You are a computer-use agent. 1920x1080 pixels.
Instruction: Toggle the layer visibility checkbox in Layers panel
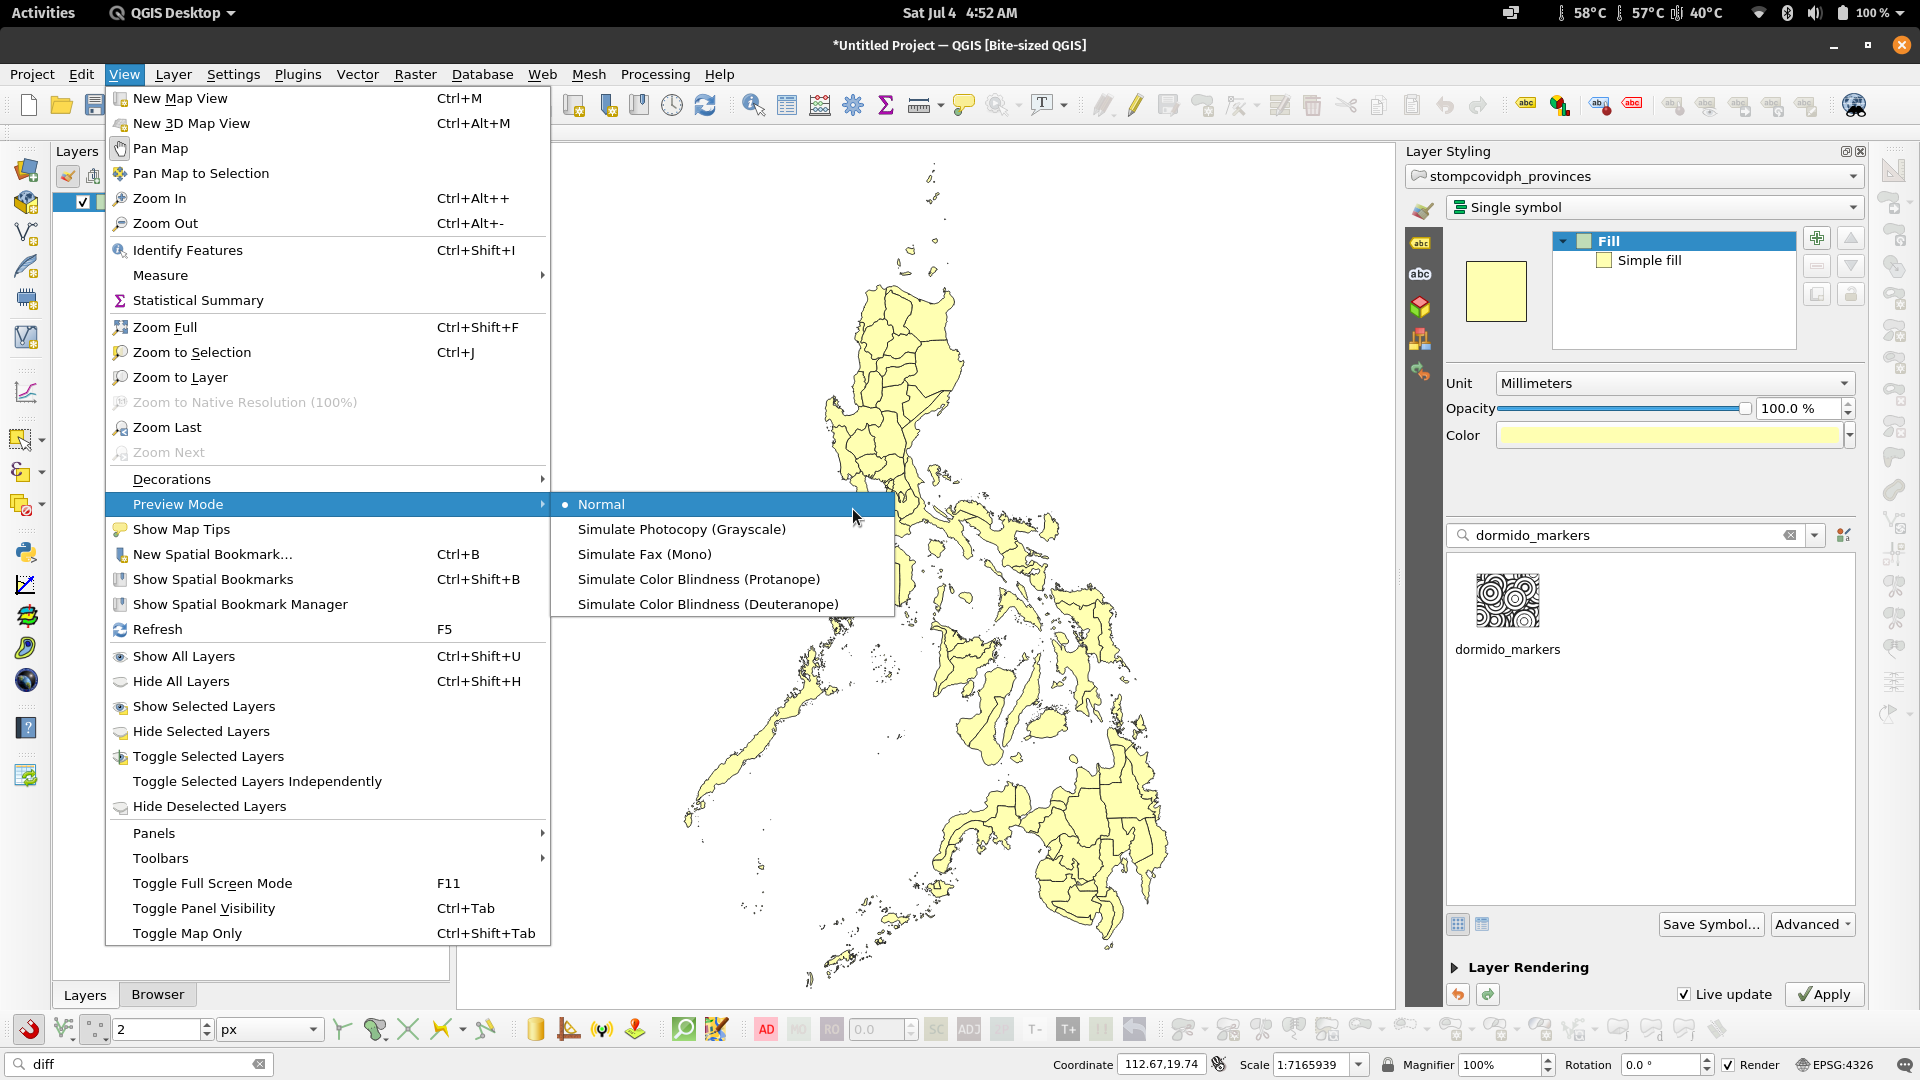(83, 202)
